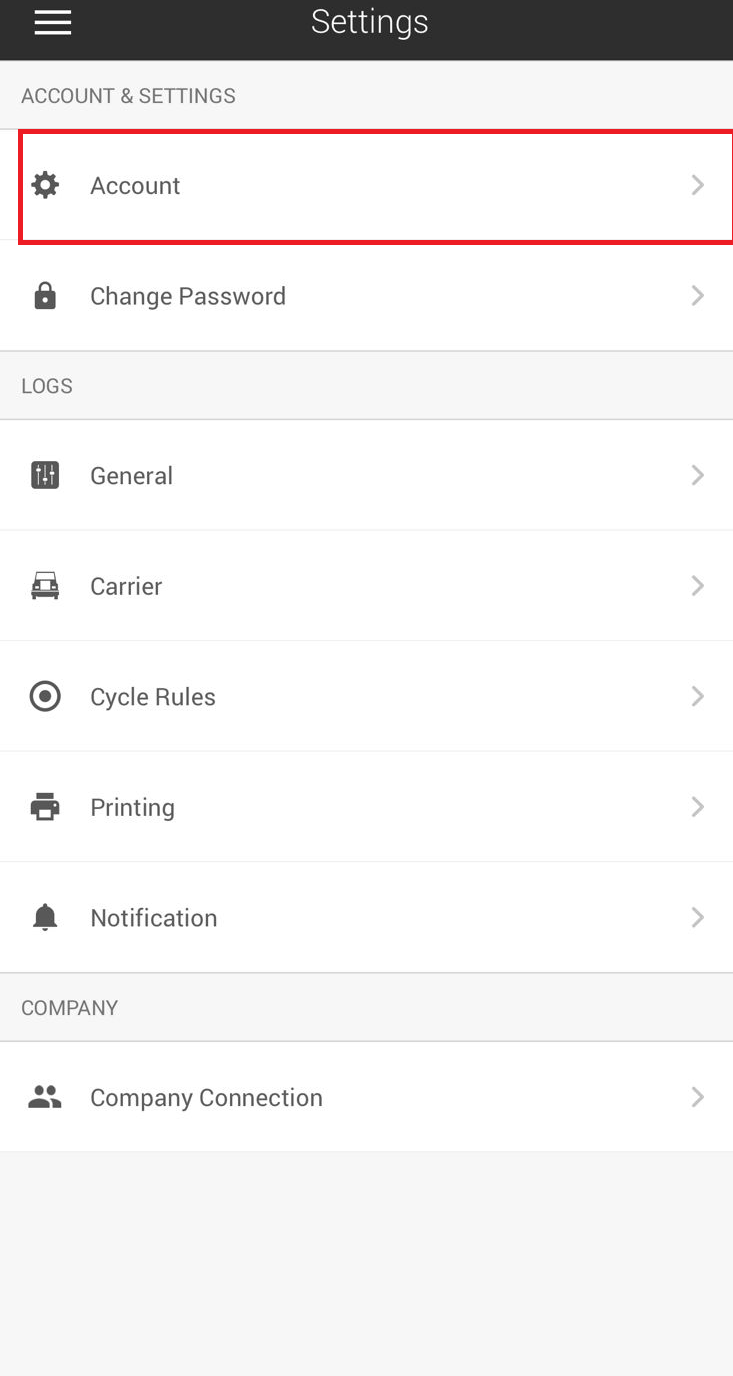Image resolution: width=733 pixels, height=1376 pixels.
Task: Tap the Account gear icon
Action: [x=45, y=185]
